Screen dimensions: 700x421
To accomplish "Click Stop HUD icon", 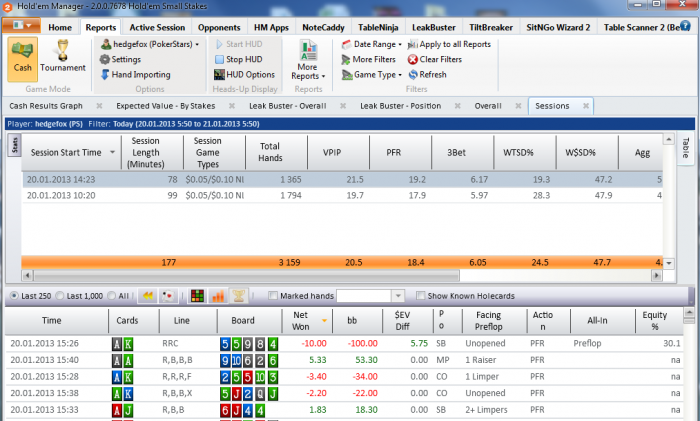I will click(x=219, y=59).
